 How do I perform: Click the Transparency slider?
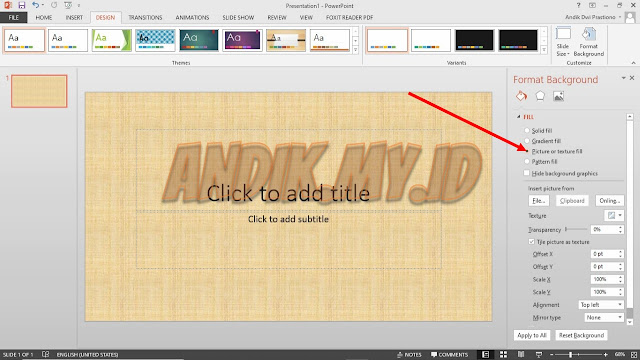[x=576, y=229]
